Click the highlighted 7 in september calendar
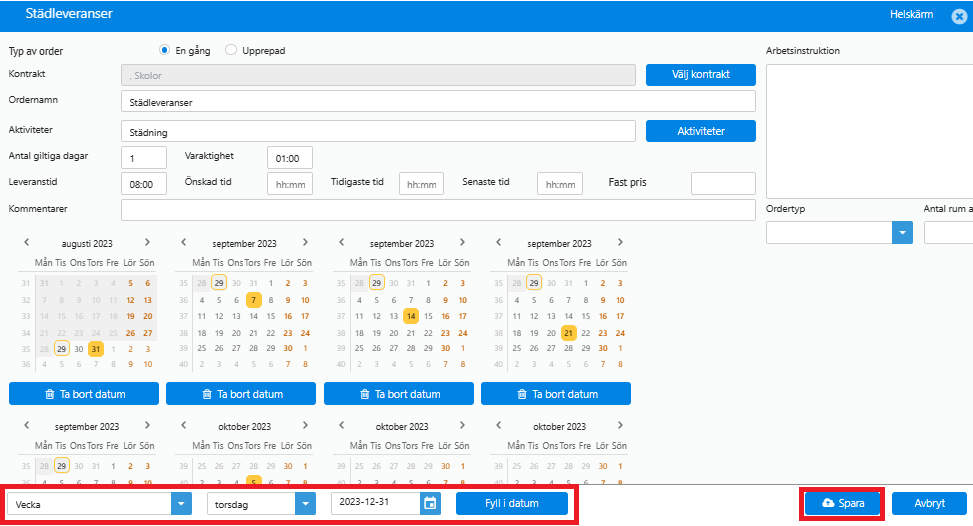The image size is (973, 526). pyautogui.click(x=253, y=300)
